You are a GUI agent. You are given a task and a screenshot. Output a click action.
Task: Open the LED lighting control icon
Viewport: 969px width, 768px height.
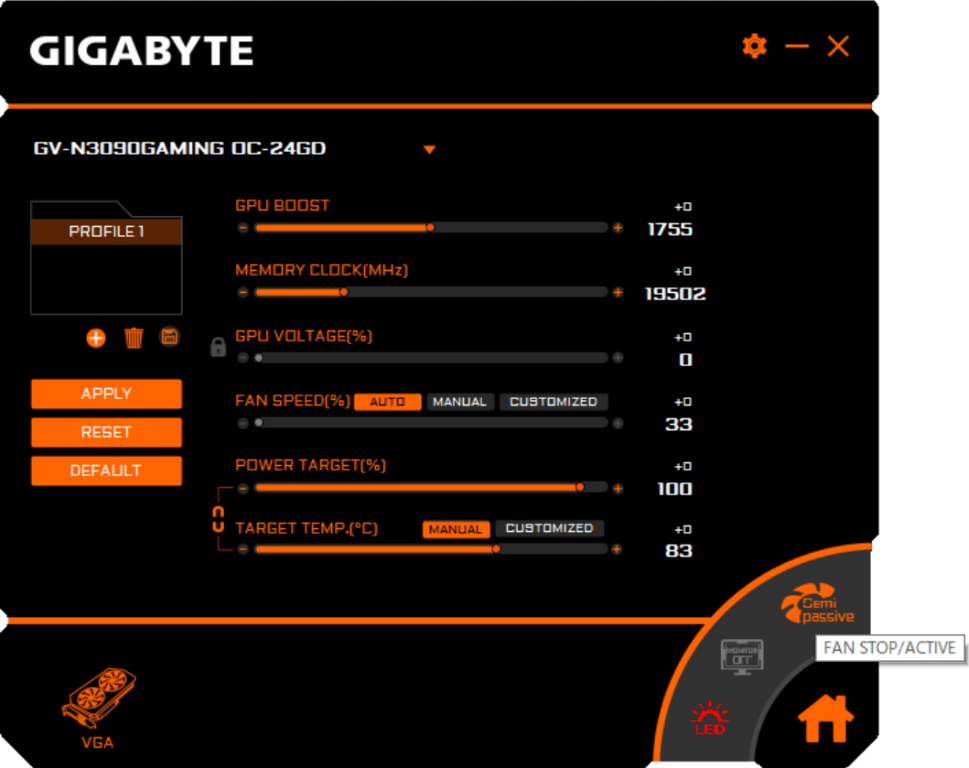[710, 718]
